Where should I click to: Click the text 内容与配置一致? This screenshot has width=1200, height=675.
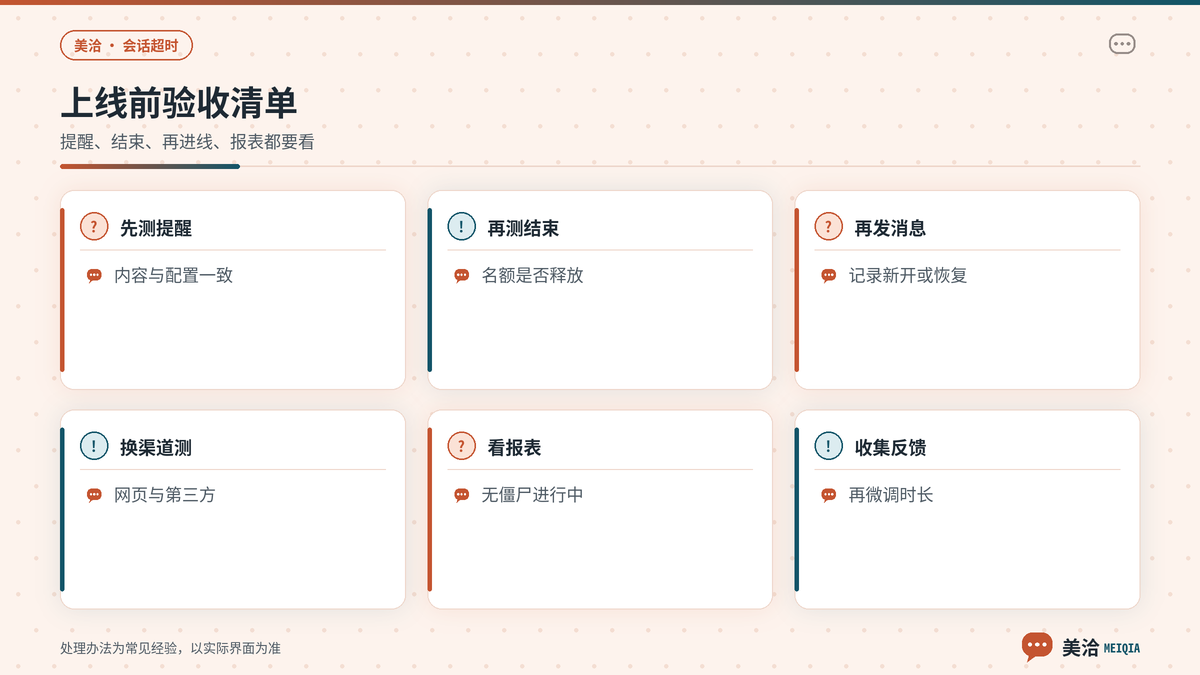[173, 275]
